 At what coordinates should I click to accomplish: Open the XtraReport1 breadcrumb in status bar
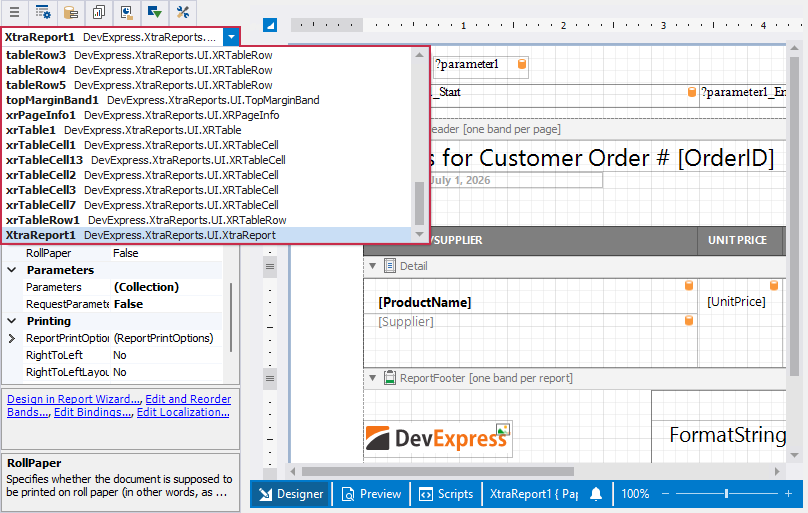533,494
